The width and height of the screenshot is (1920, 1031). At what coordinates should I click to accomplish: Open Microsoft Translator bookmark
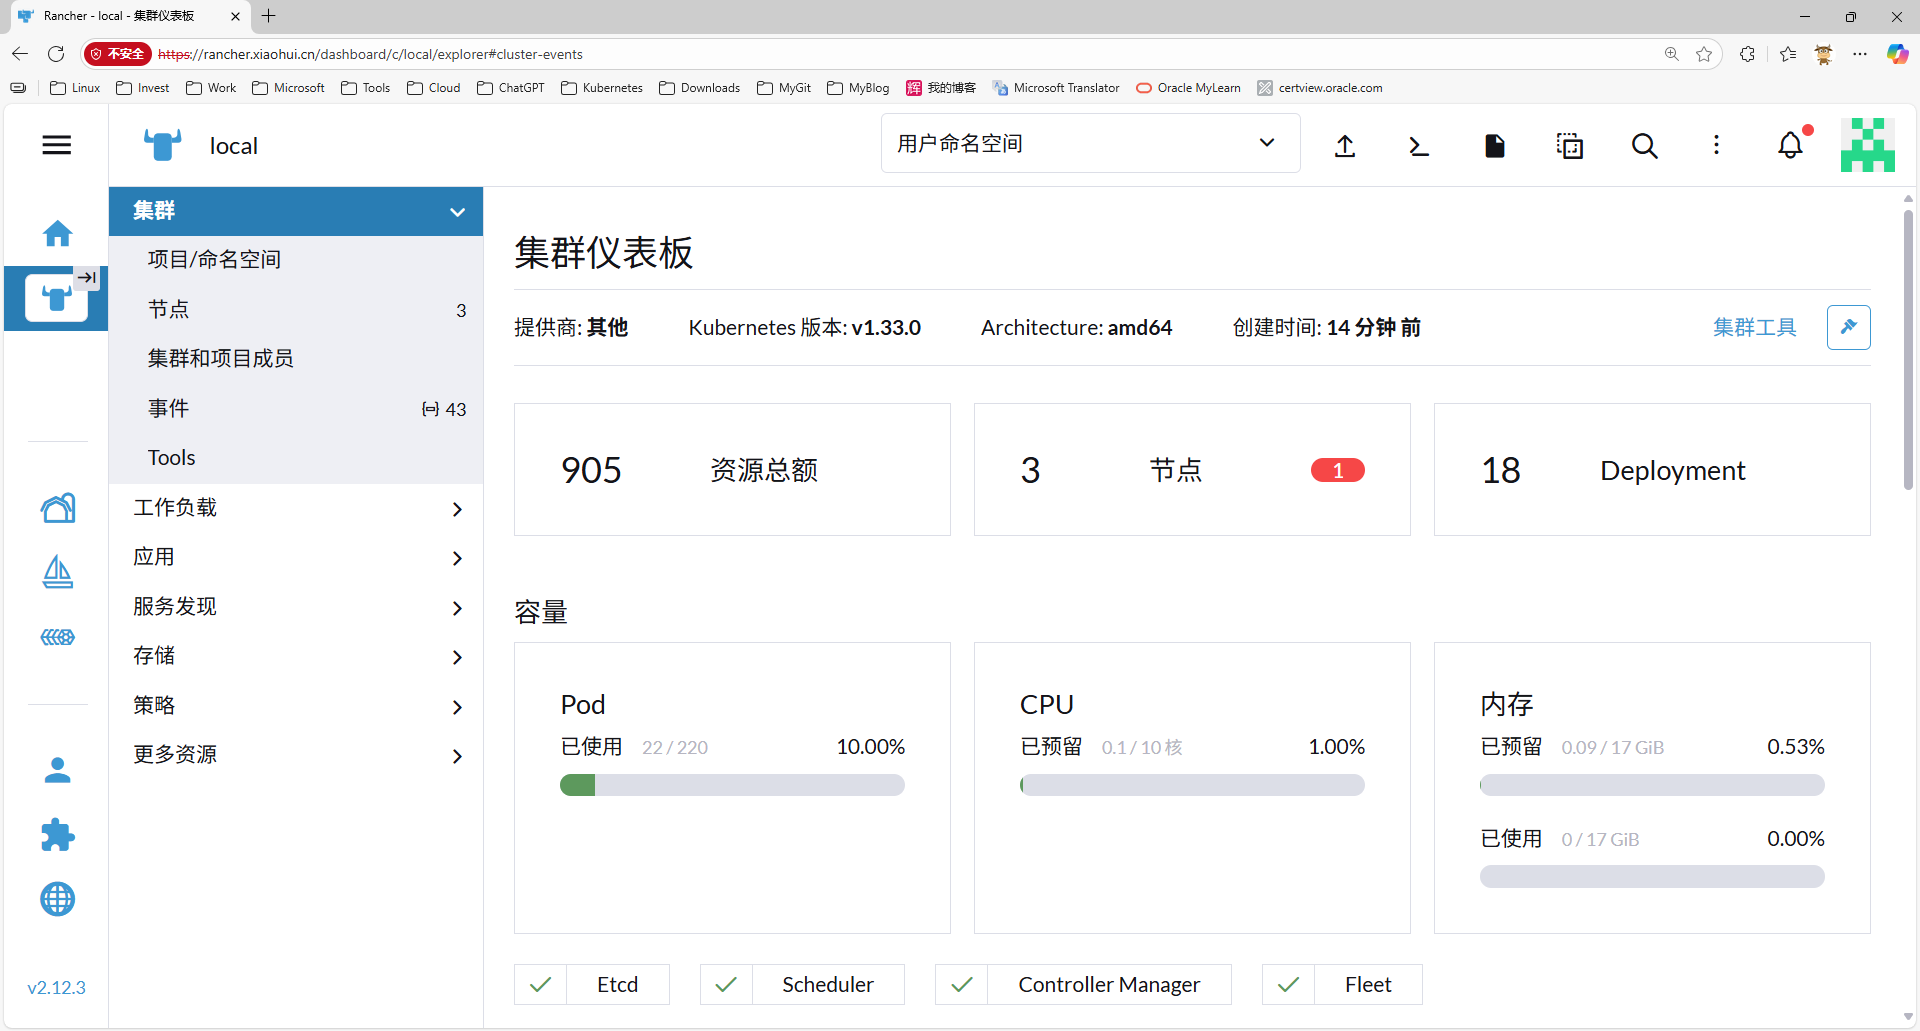pyautogui.click(x=1056, y=88)
